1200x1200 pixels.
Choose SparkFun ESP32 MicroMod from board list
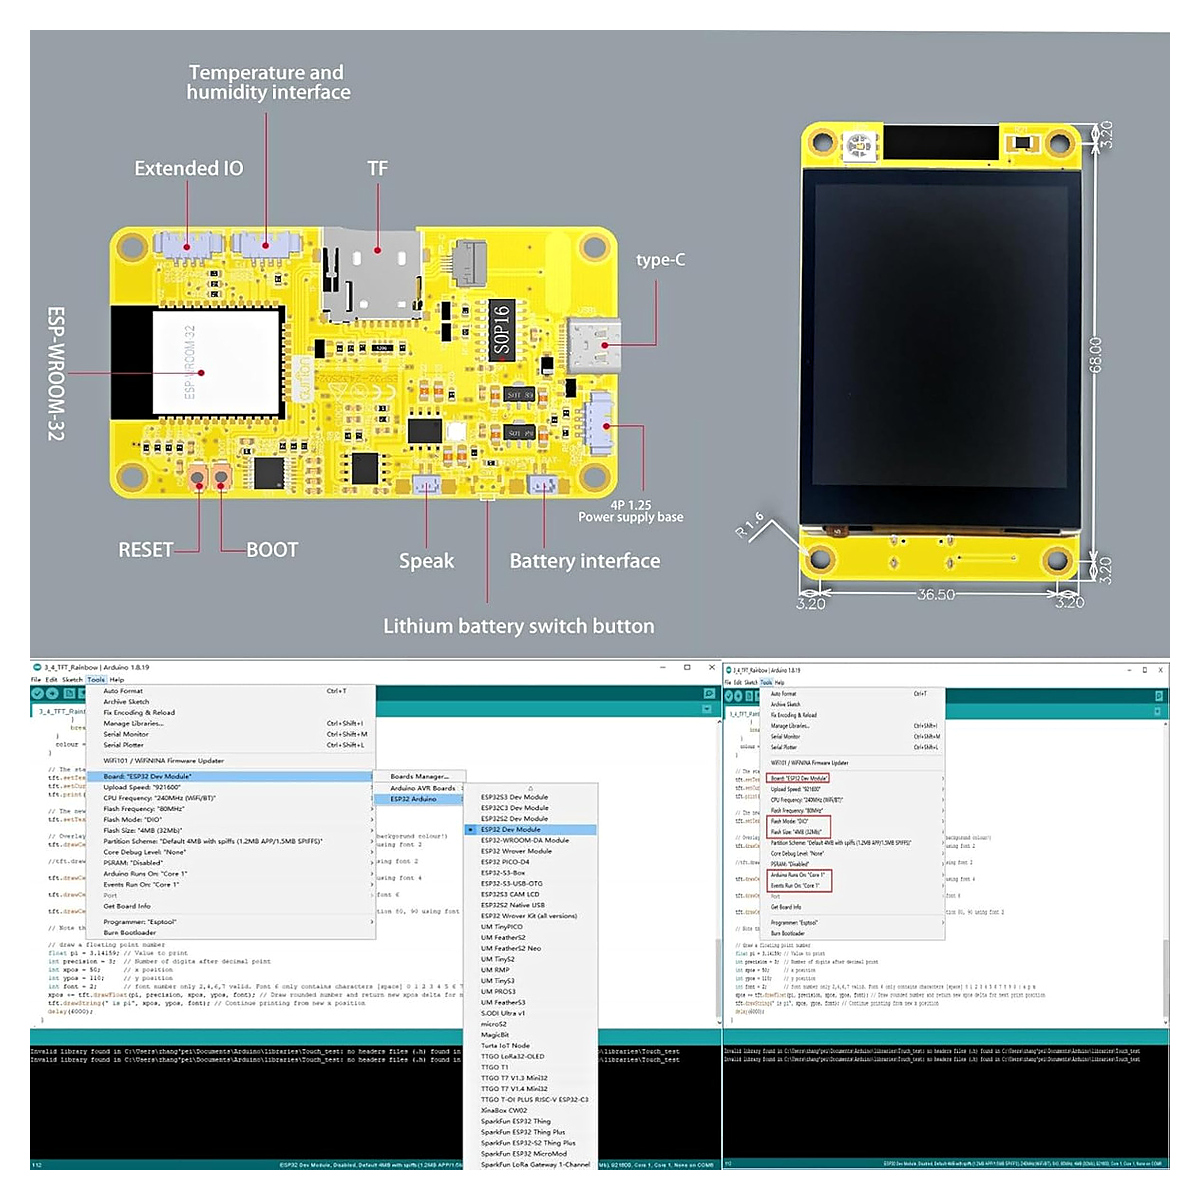531,1153
